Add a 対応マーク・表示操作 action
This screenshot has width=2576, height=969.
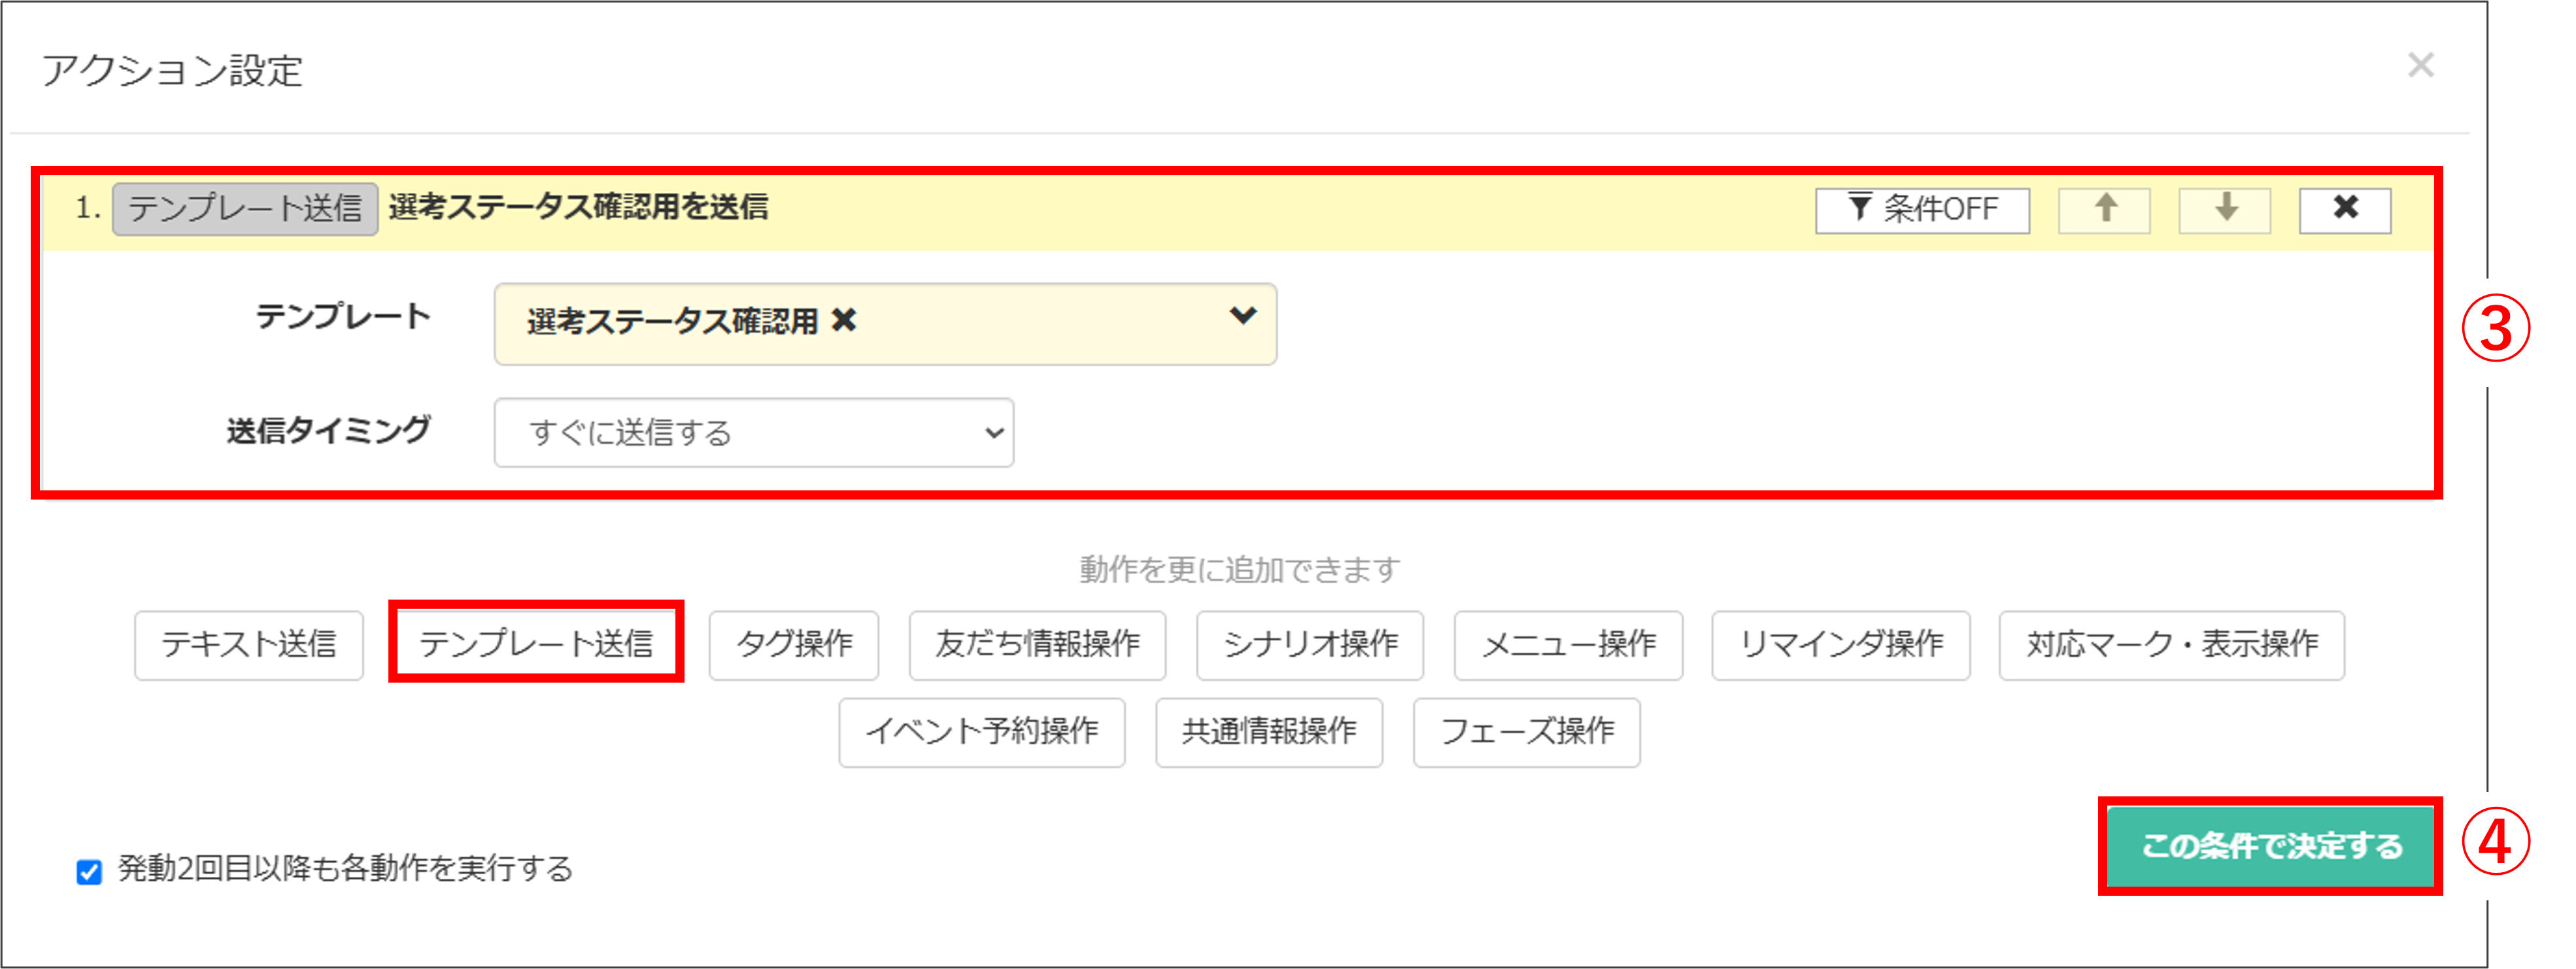coord(2172,645)
